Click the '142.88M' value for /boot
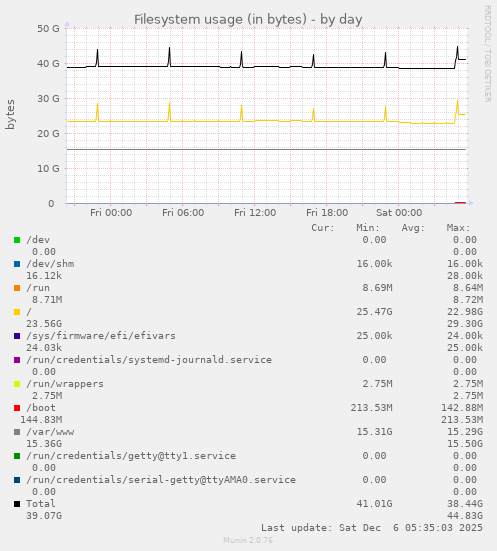Screen dimensions: 497x551 pyautogui.click(x=462, y=408)
